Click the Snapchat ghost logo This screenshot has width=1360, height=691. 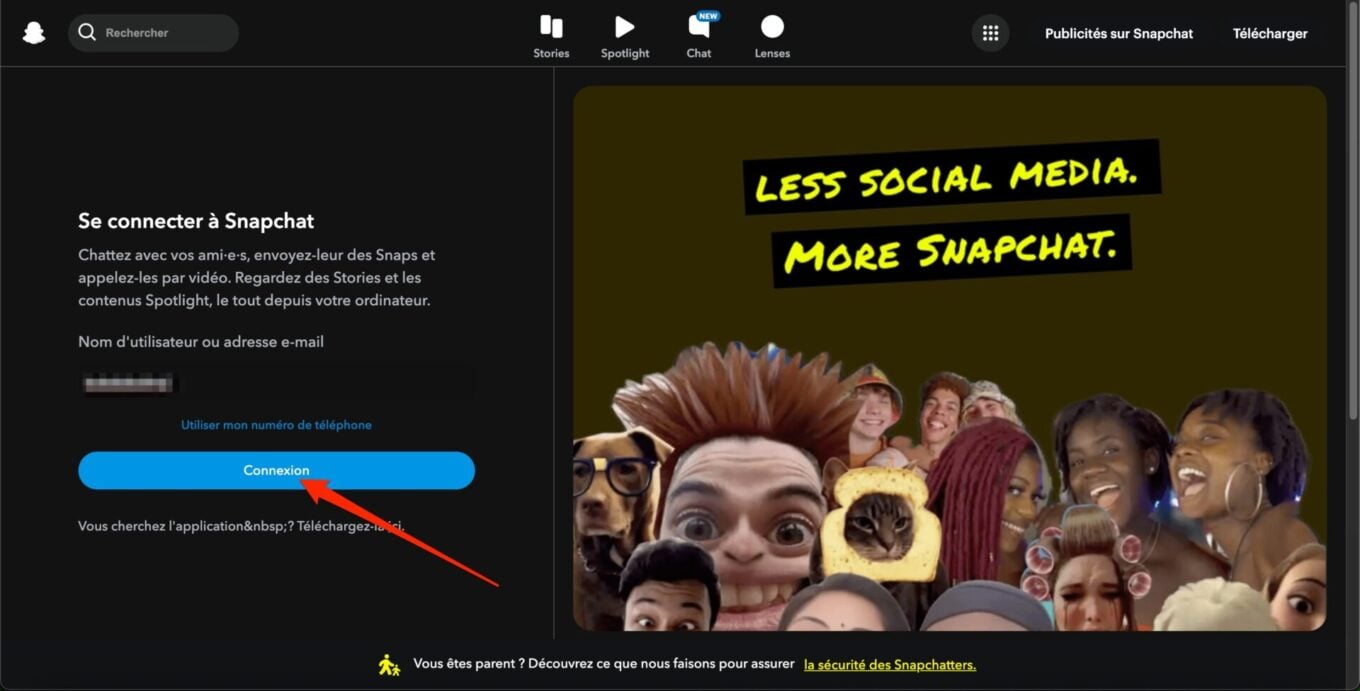tap(34, 33)
